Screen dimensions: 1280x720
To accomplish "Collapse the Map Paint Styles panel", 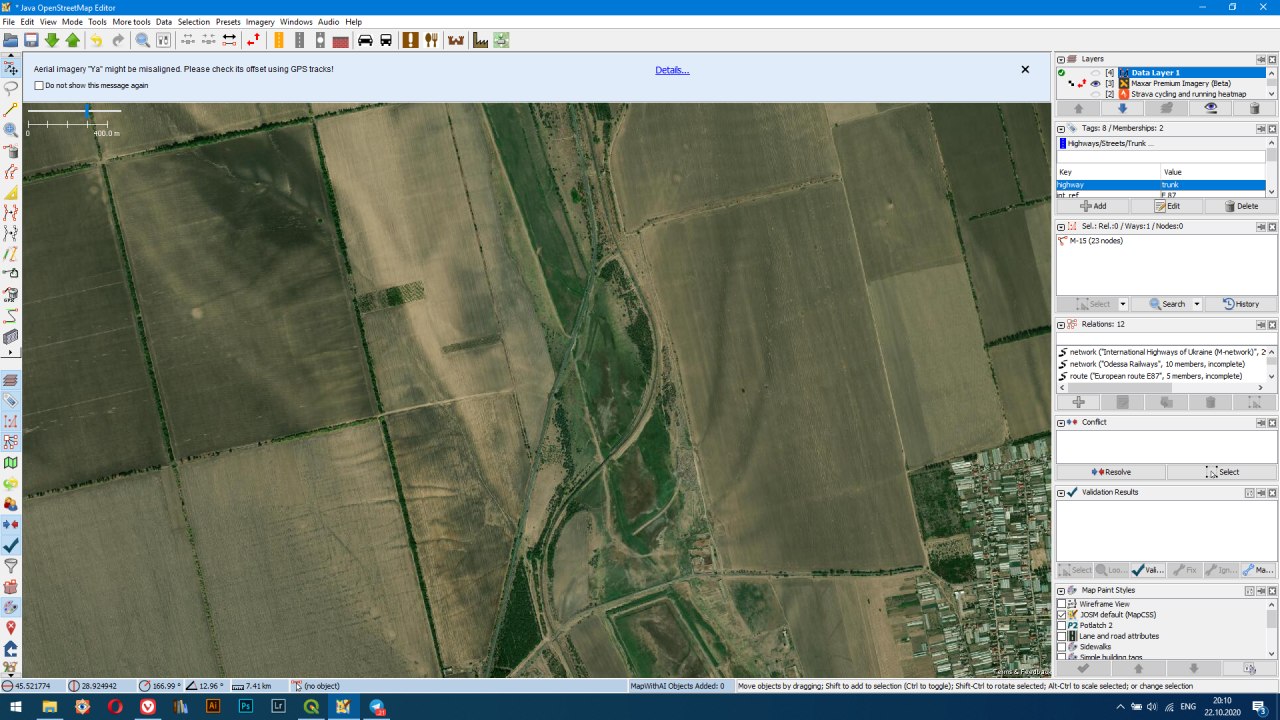I will [1061, 590].
